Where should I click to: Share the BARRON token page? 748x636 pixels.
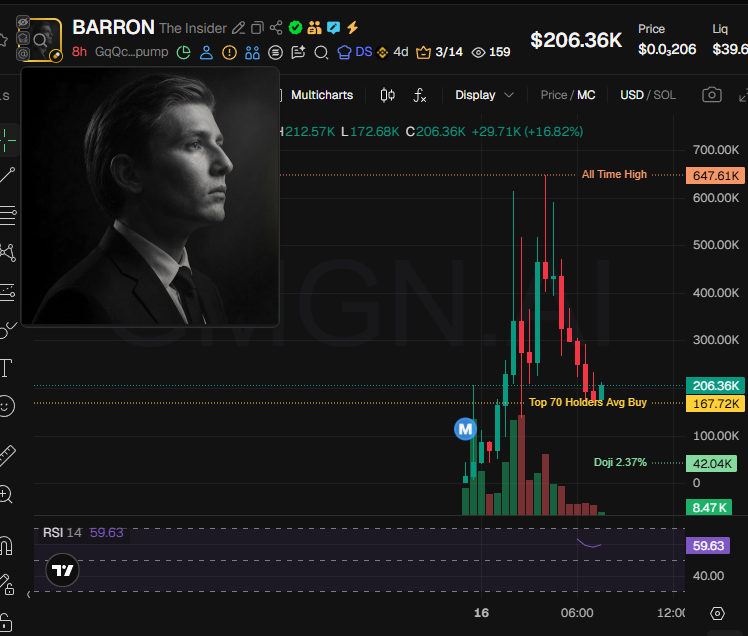[x=276, y=28]
